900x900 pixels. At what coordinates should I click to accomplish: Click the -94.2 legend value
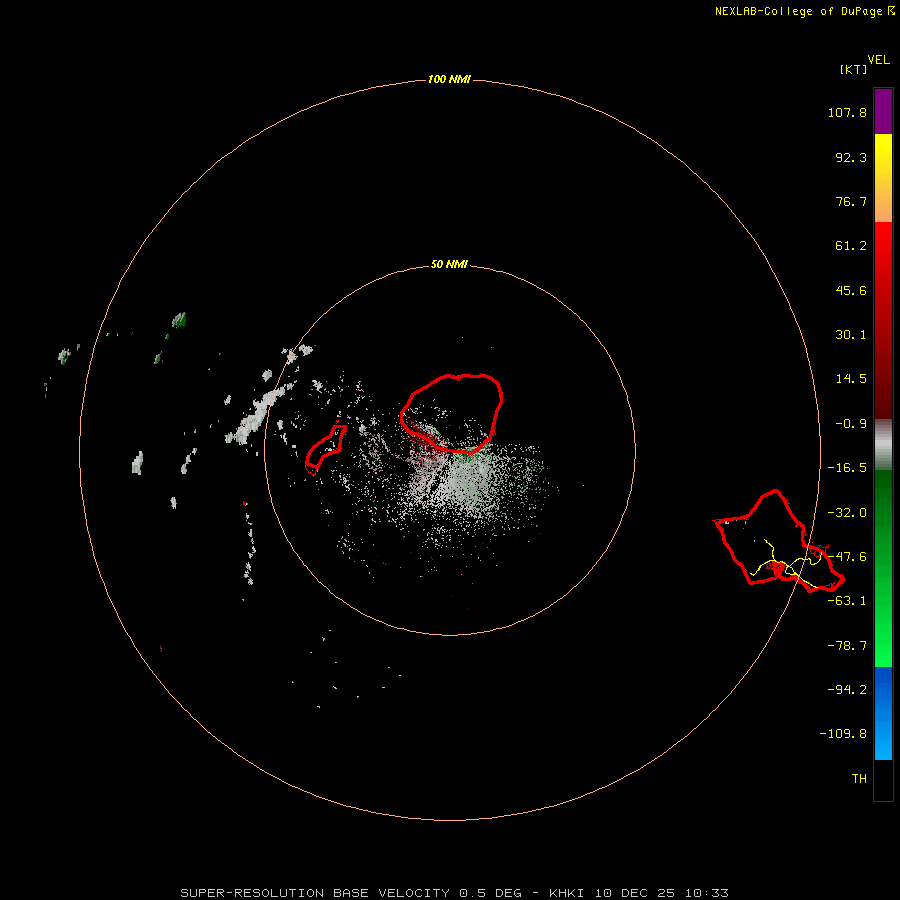pos(847,690)
